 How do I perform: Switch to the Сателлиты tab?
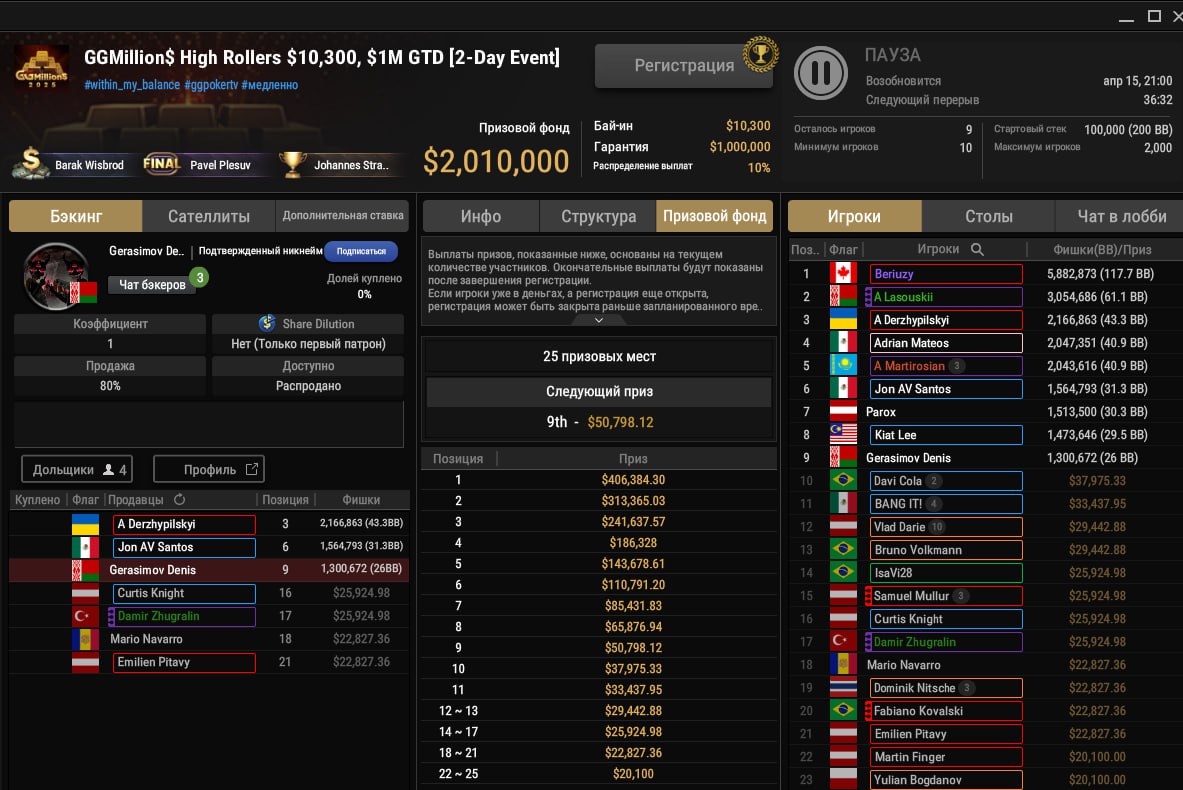[208, 216]
